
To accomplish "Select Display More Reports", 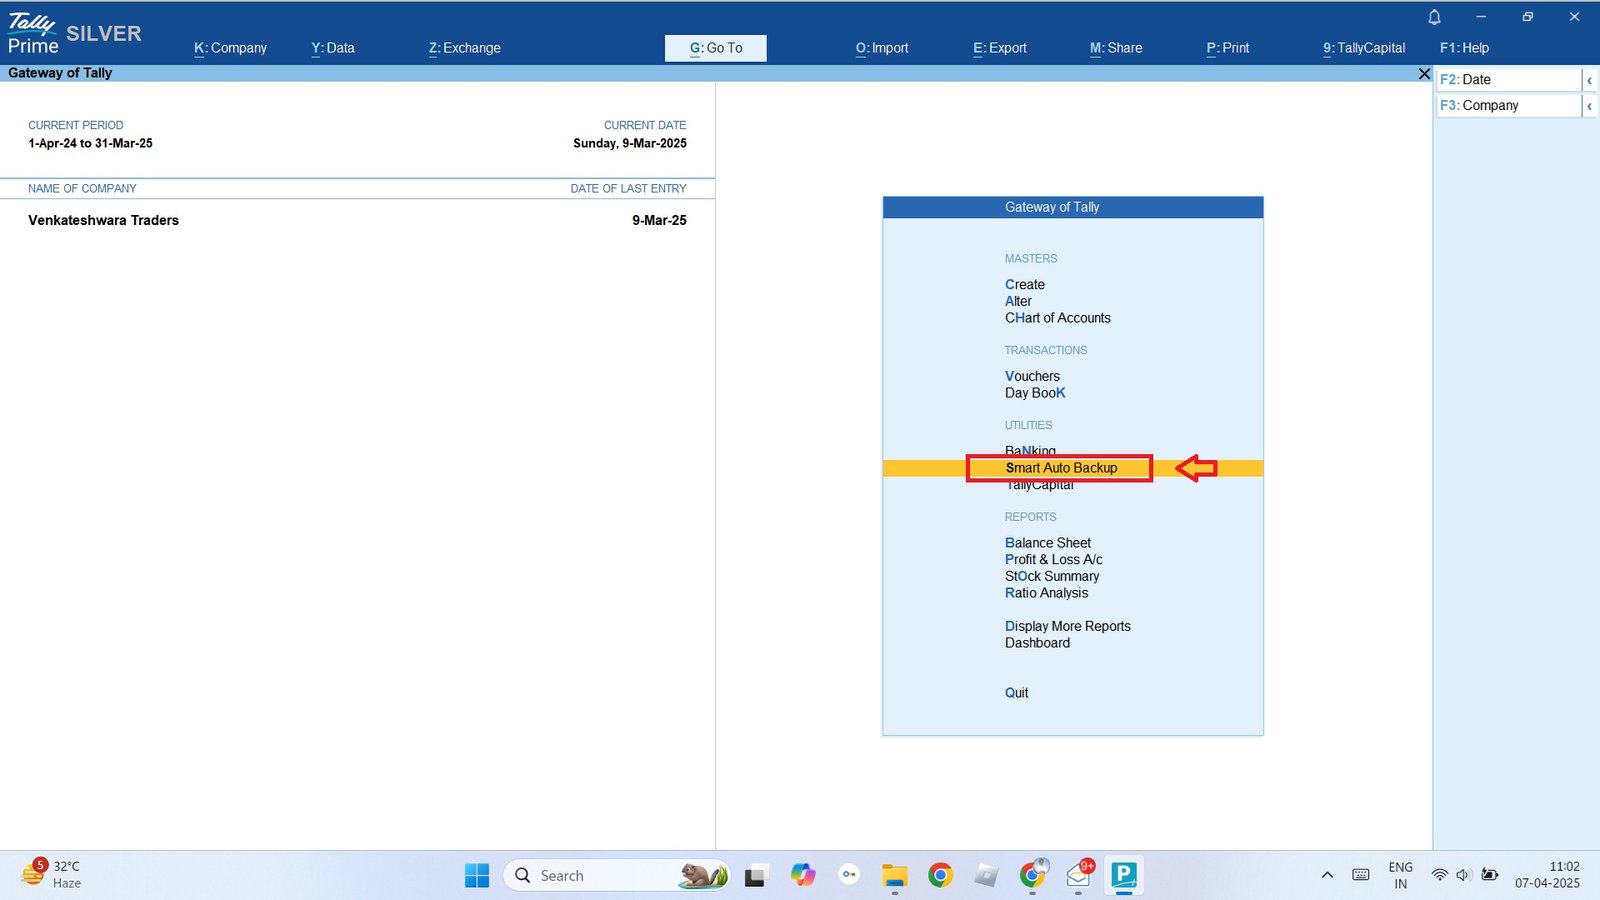I will pos(1068,627).
